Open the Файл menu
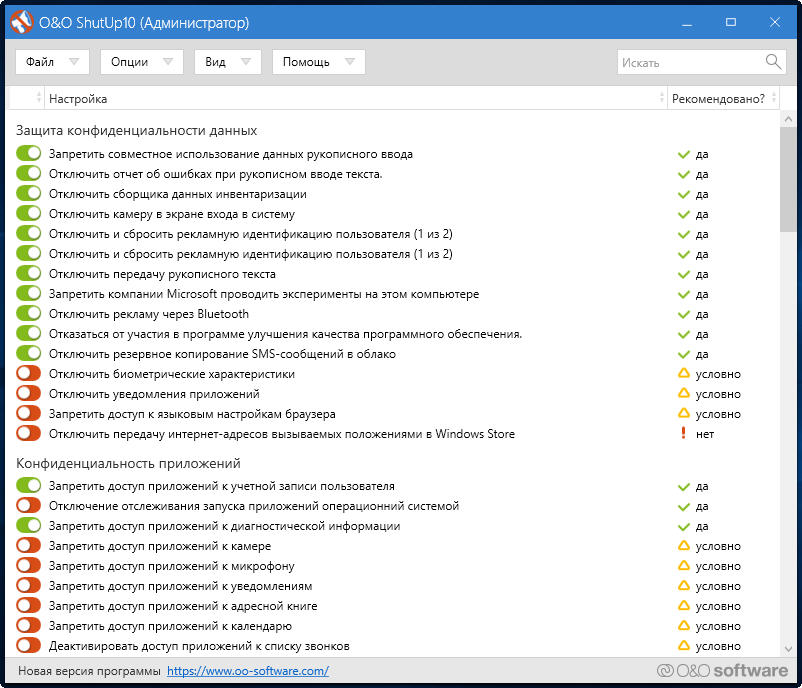 pyautogui.click(x=52, y=62)
